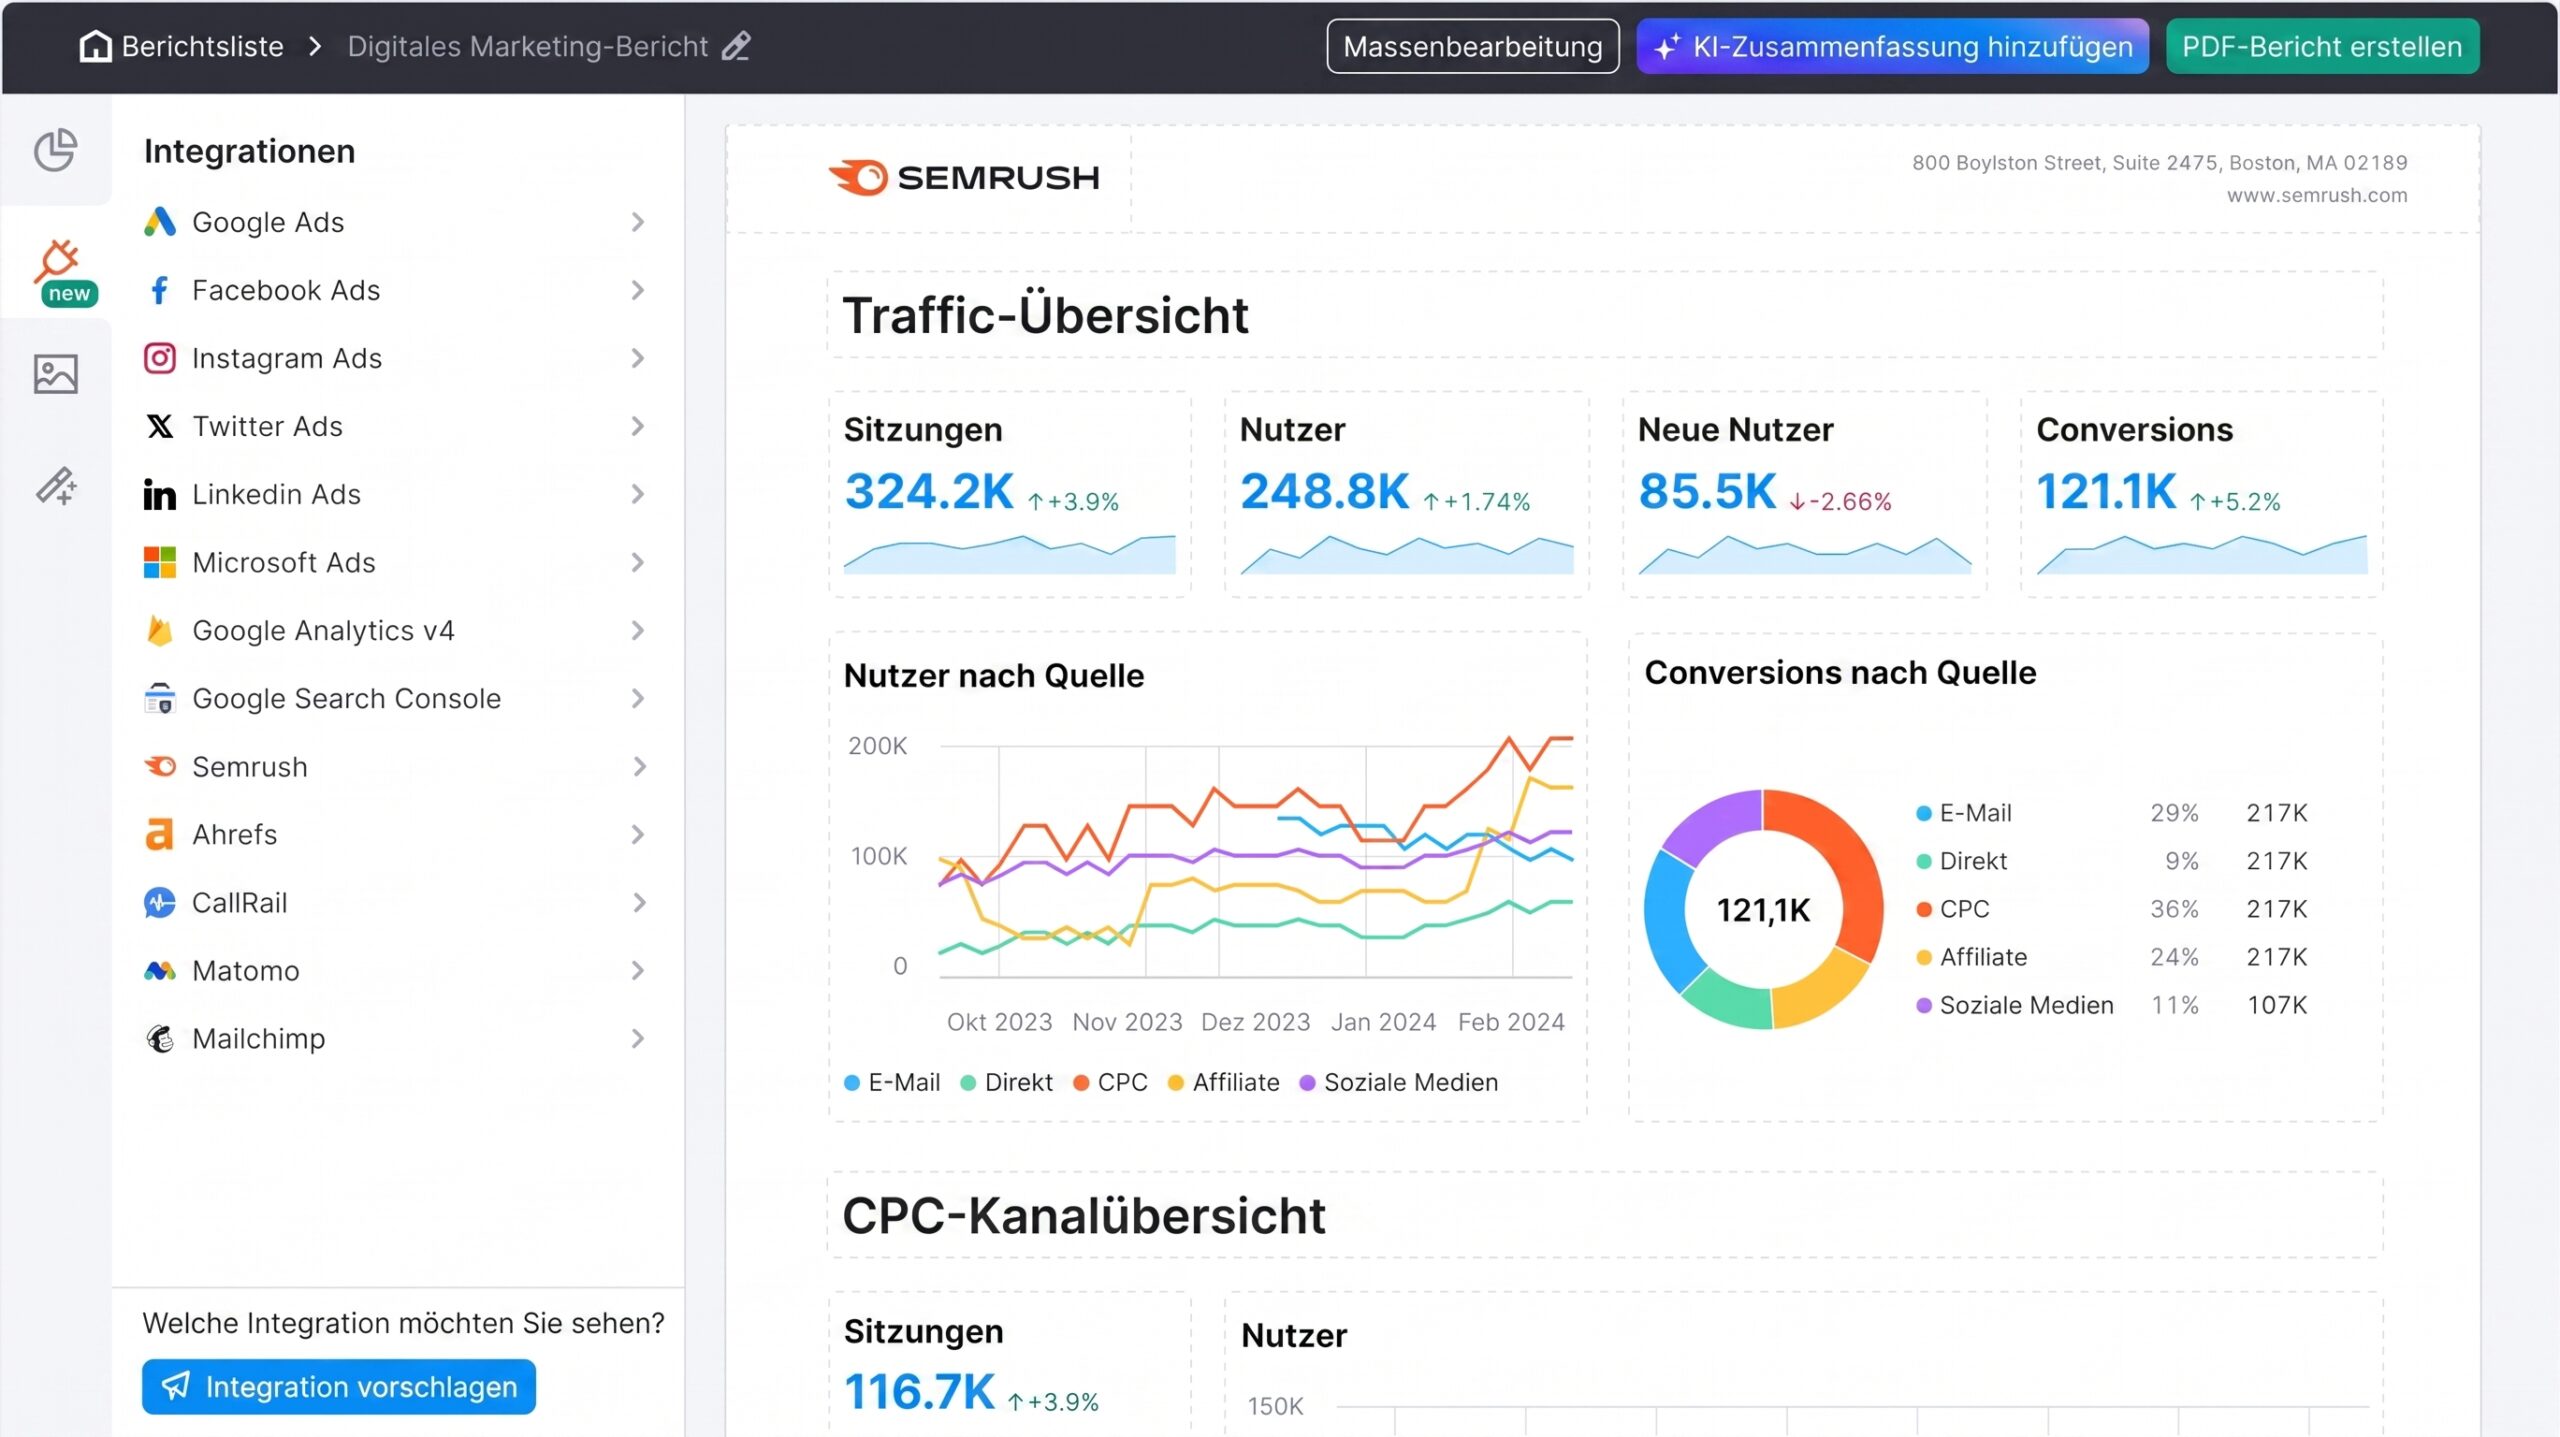Click the Sitzungen 116.7K metric card
The image size is (2560, 1437).
coord(1010,1364)
